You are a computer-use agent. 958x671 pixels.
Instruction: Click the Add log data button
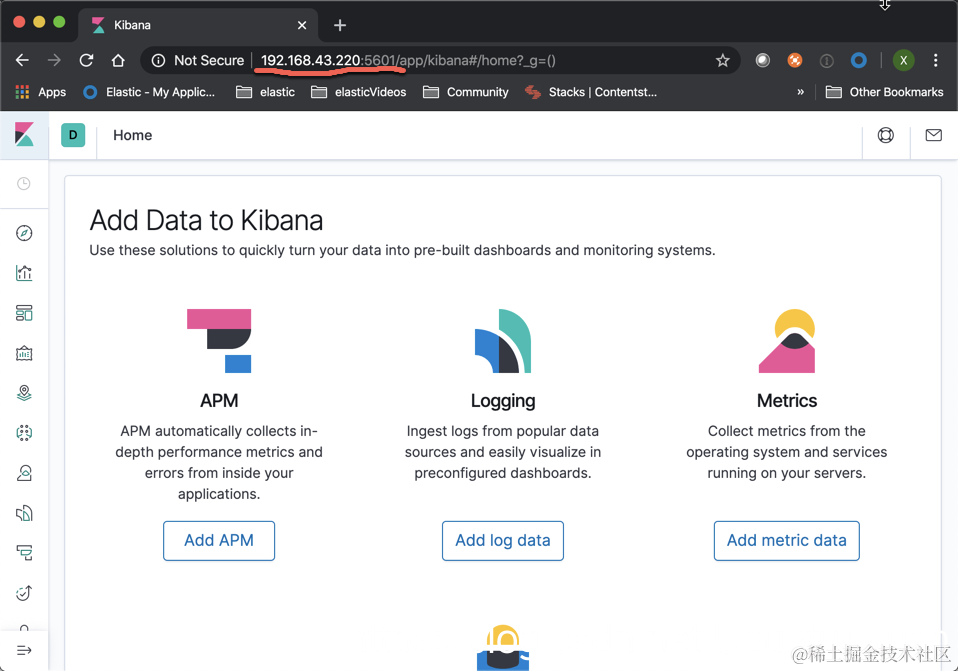pos(503,541)
